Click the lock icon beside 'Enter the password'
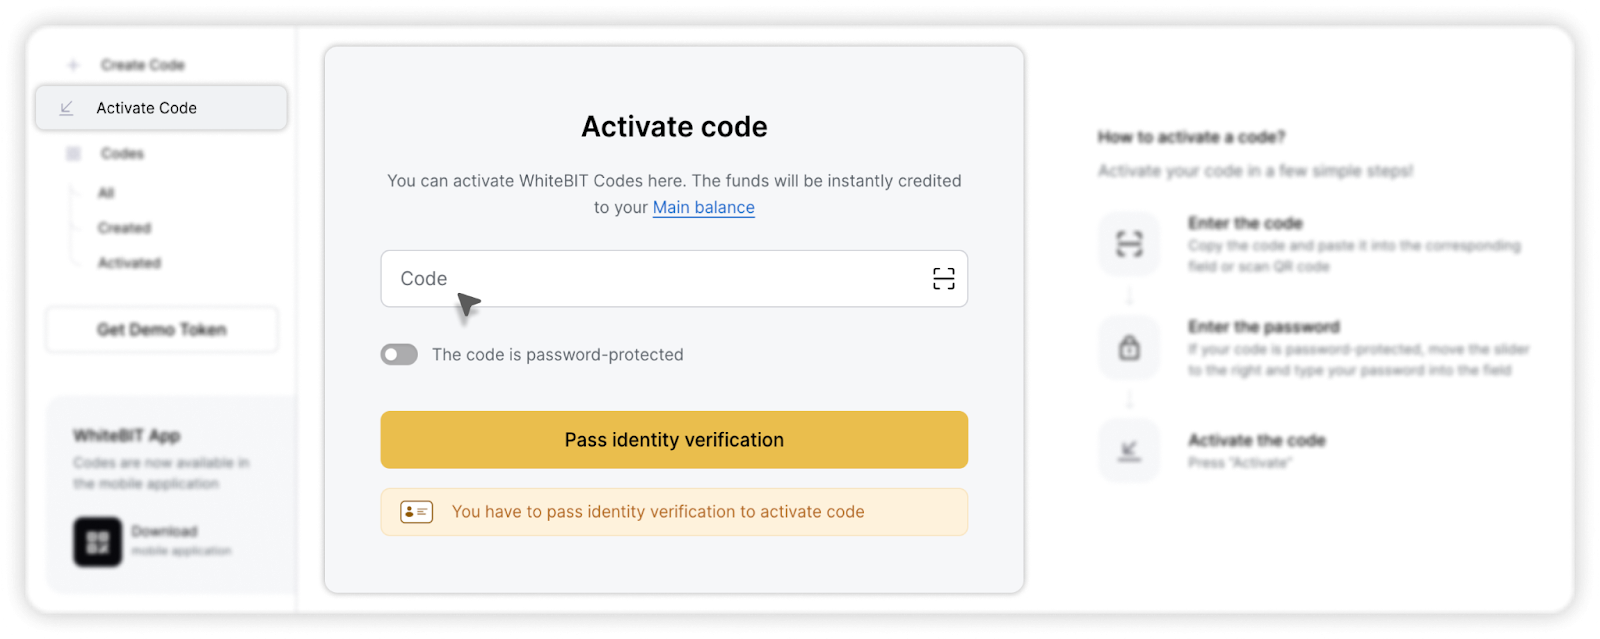1600x639 pixels. (1129, 347)
